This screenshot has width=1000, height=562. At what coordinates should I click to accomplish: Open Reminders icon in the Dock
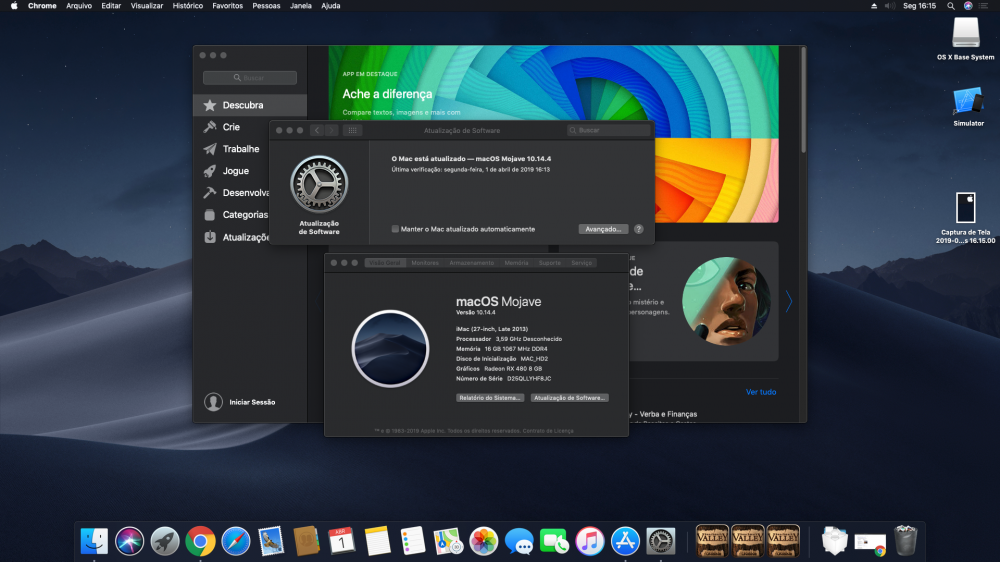[413, 541]
